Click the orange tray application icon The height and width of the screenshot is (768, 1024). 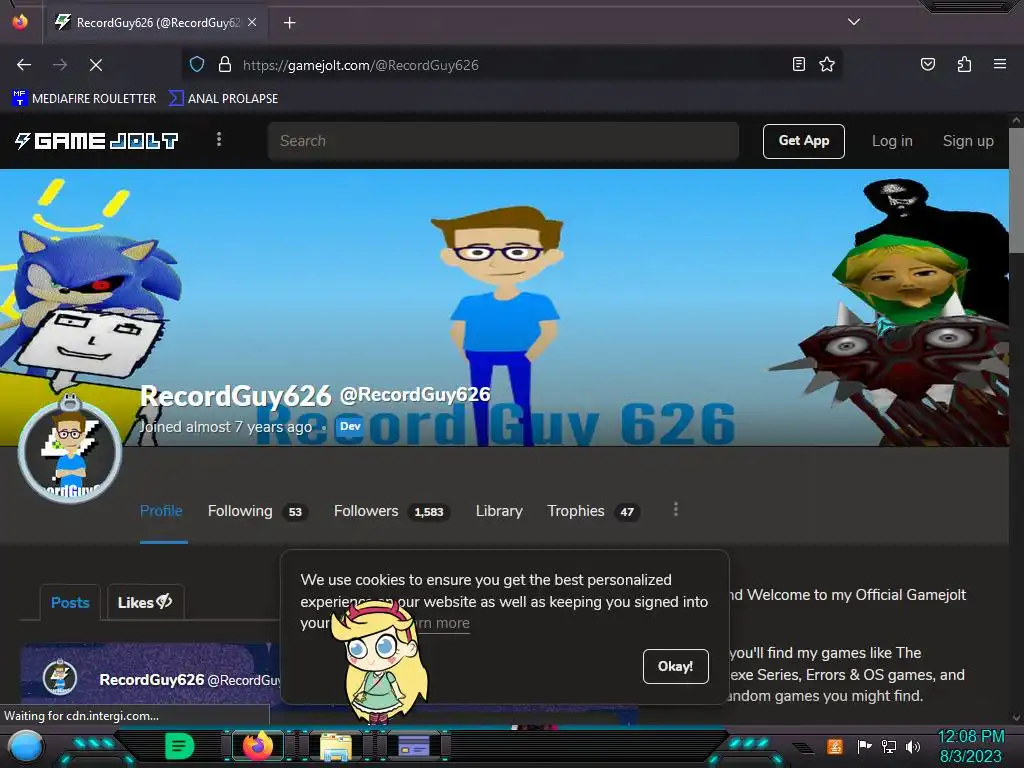click(x=835, y=746)
